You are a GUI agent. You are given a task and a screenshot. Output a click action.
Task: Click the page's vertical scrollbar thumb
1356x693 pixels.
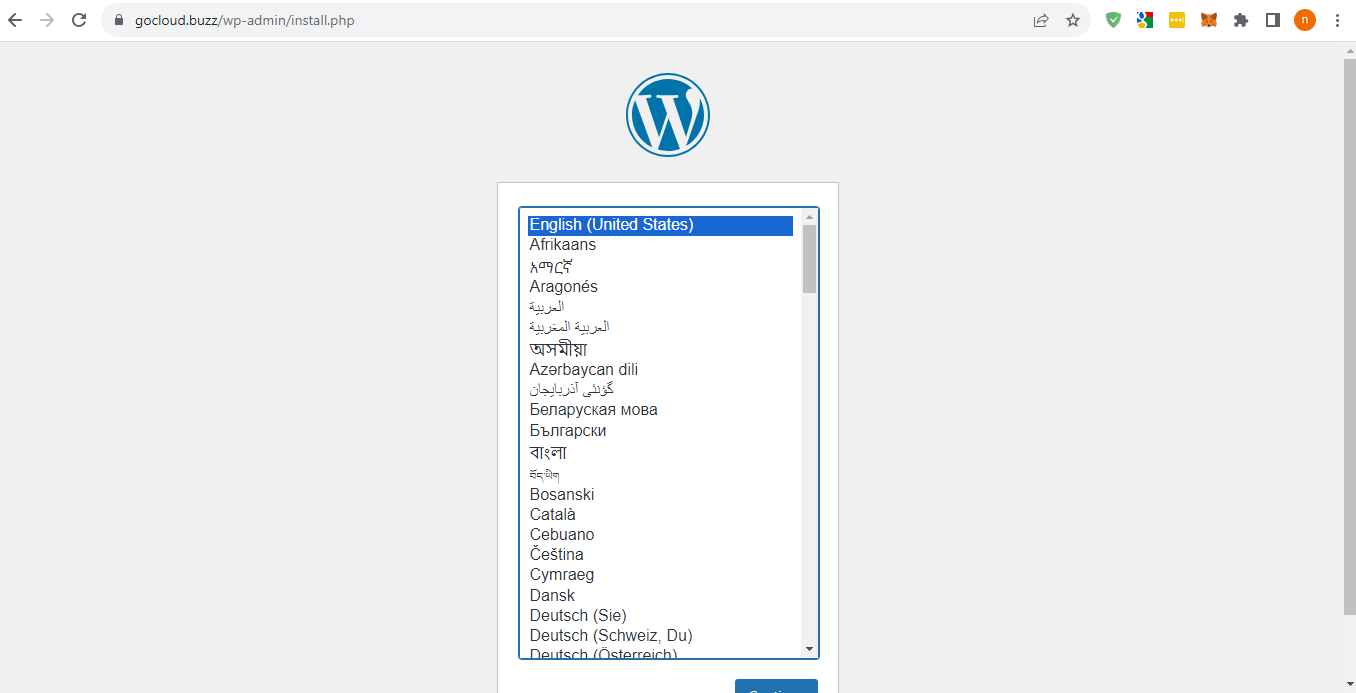pos(1349,337)
